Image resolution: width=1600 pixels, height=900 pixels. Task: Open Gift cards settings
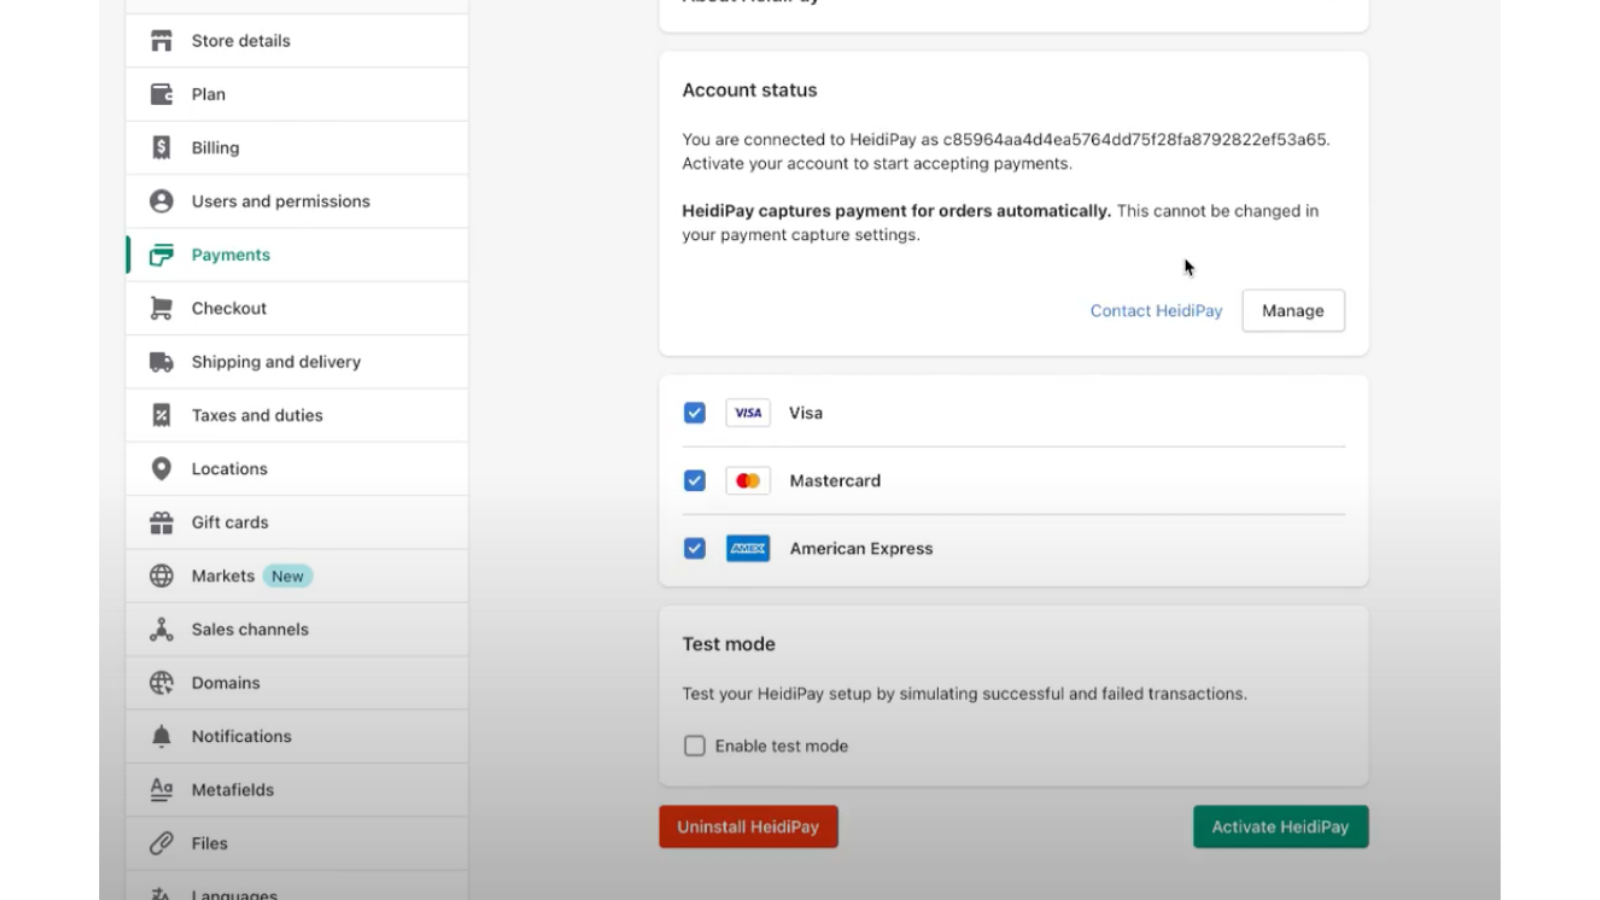(297, 522)
